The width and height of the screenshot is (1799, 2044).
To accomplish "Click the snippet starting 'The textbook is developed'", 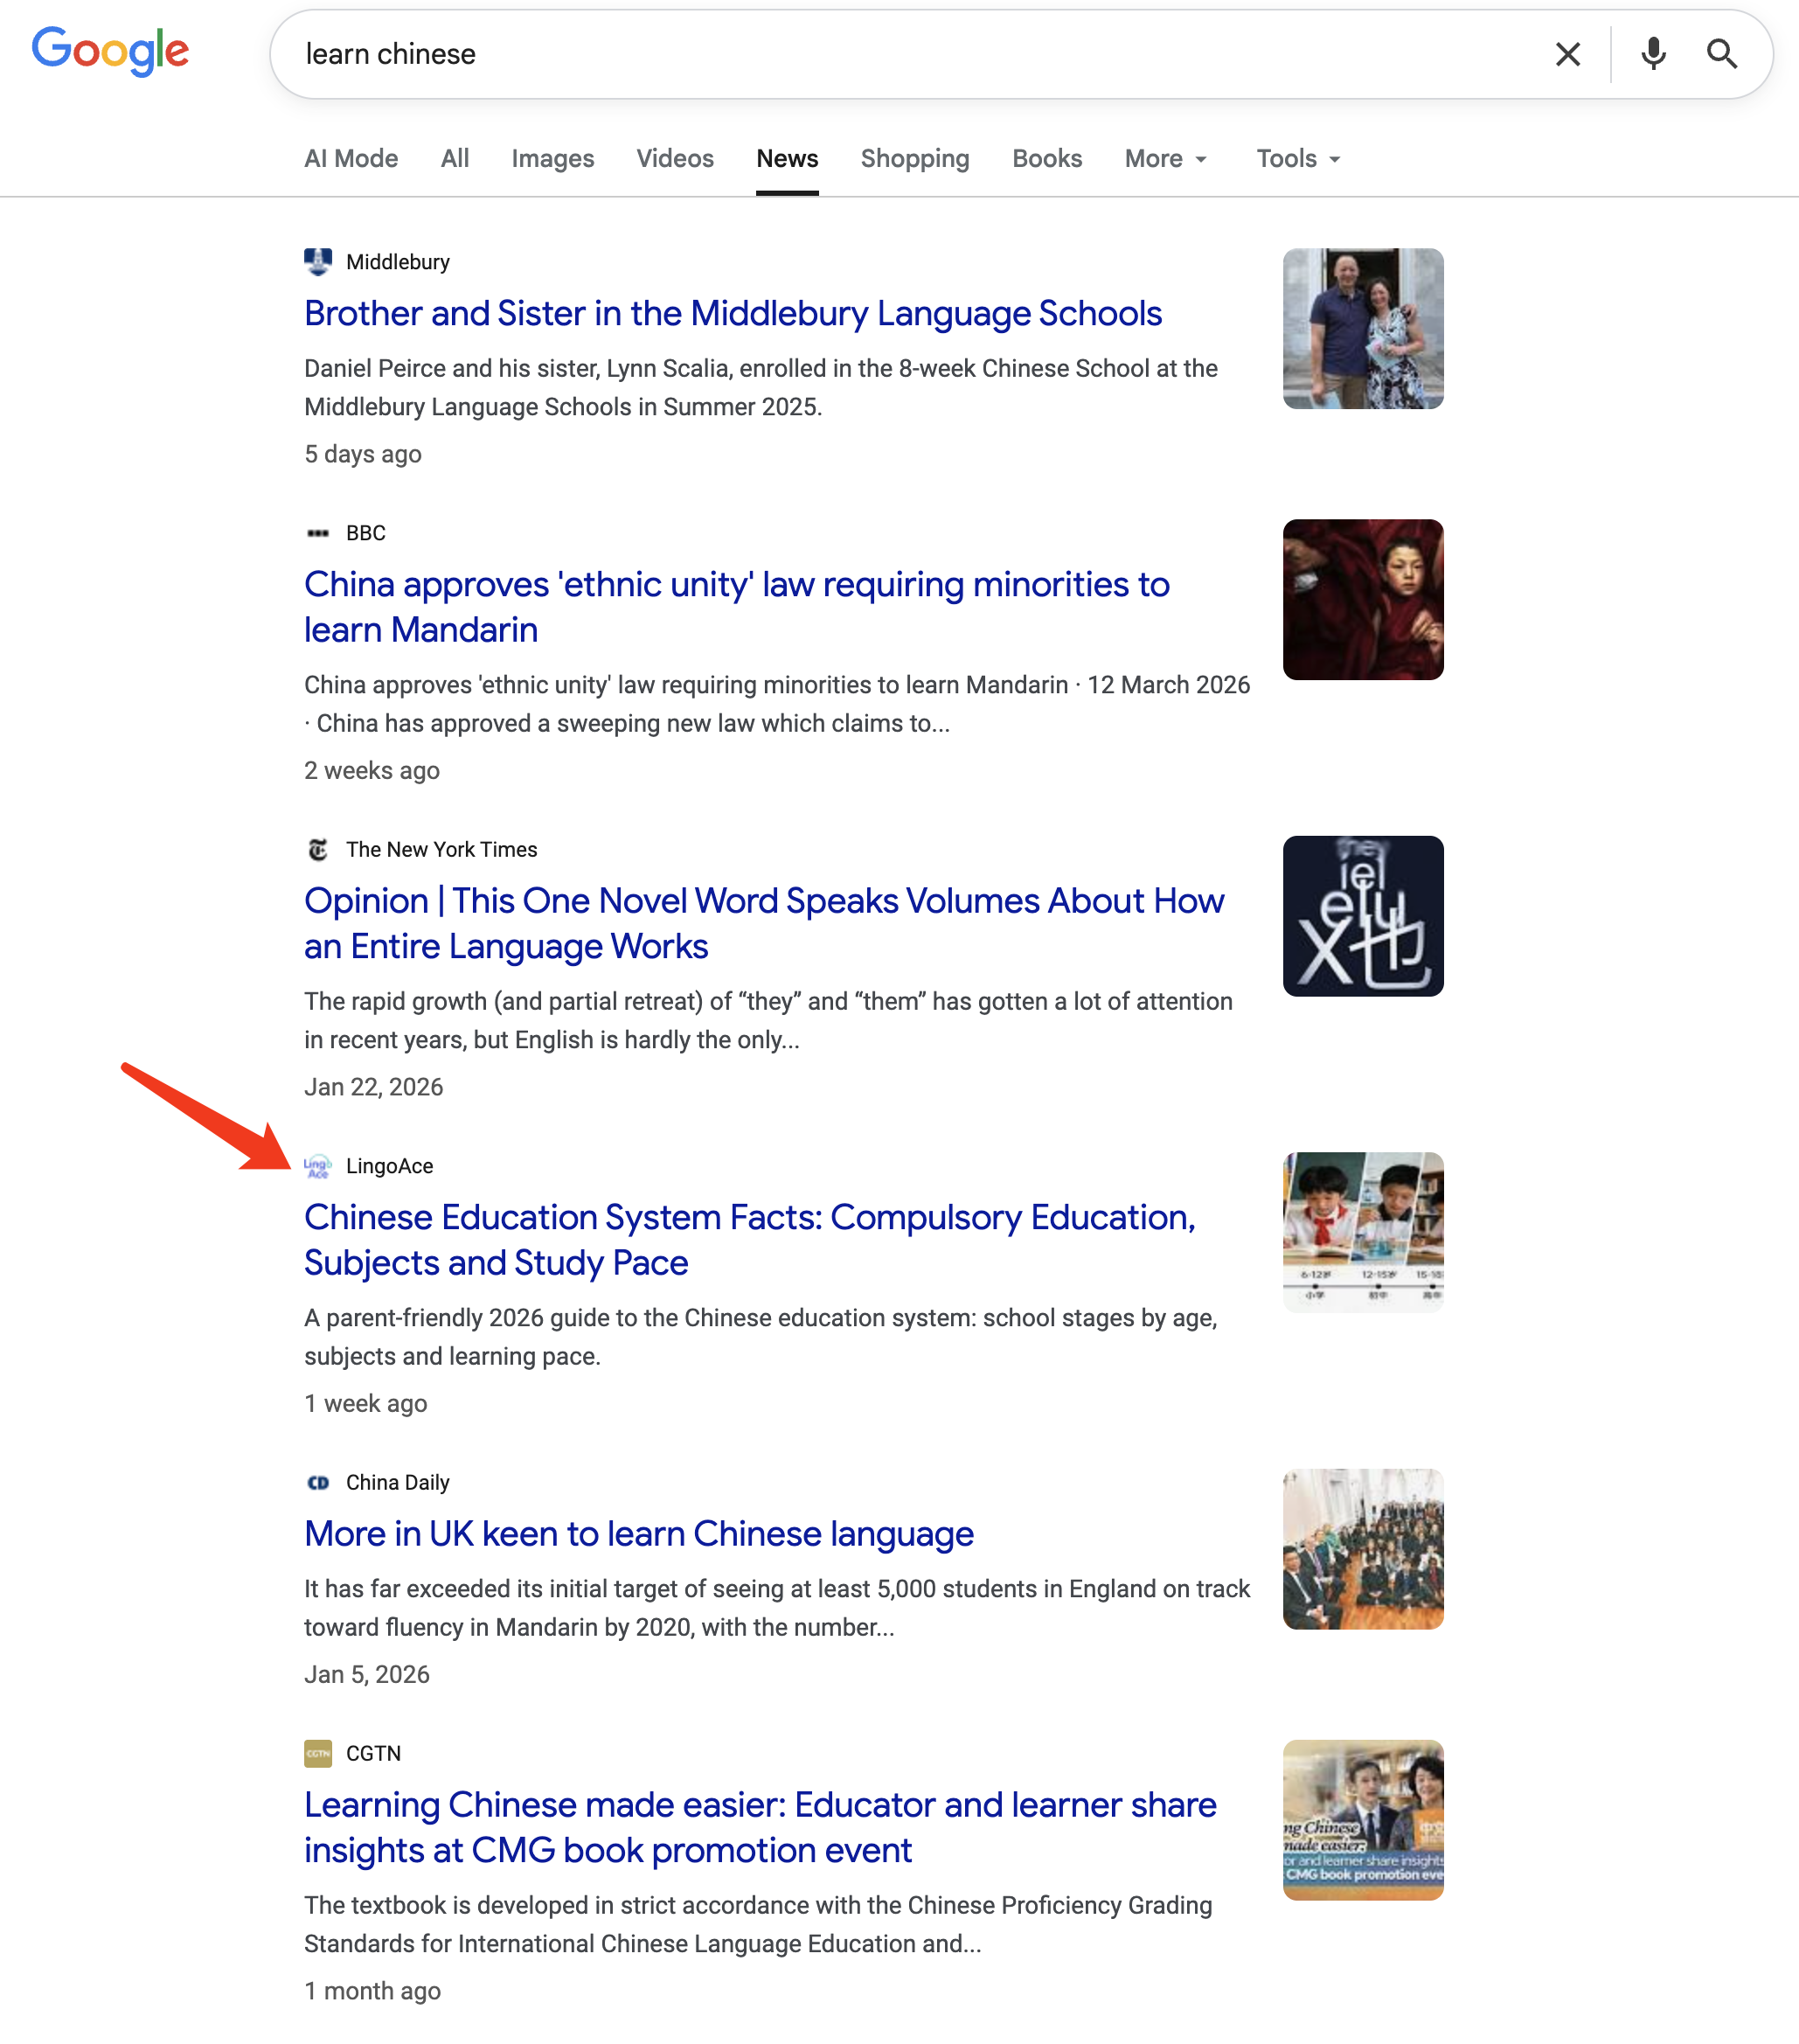I will (x=758, y=1925).
